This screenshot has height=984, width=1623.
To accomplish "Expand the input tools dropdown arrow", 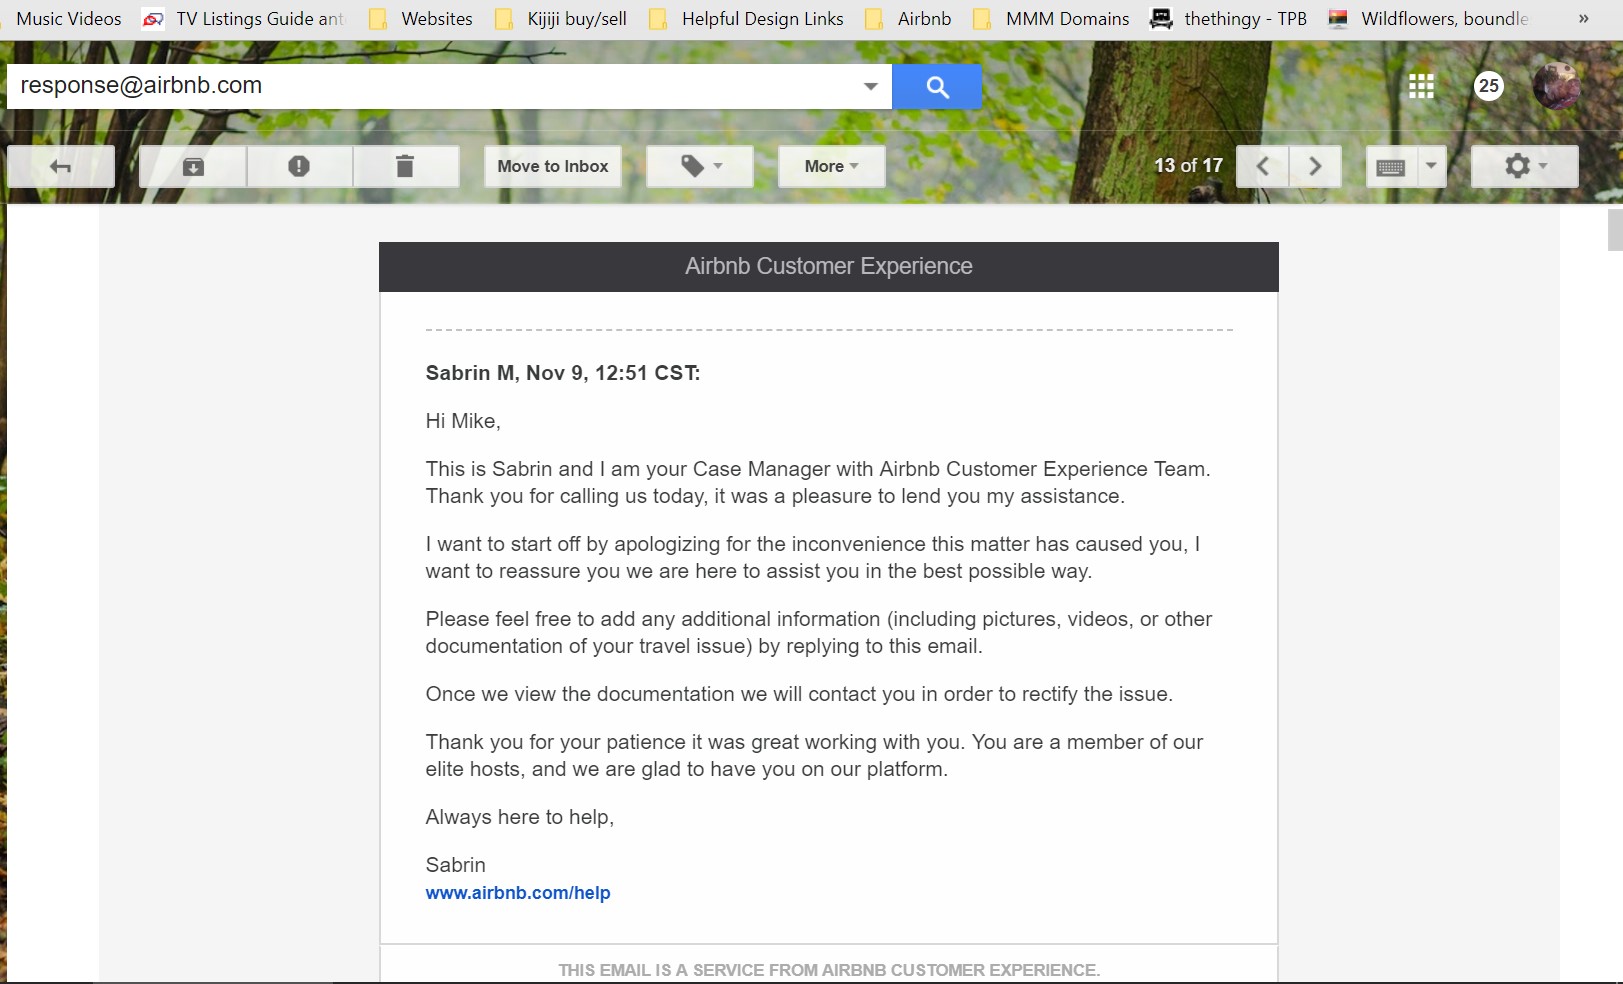I will [1431, 166].
